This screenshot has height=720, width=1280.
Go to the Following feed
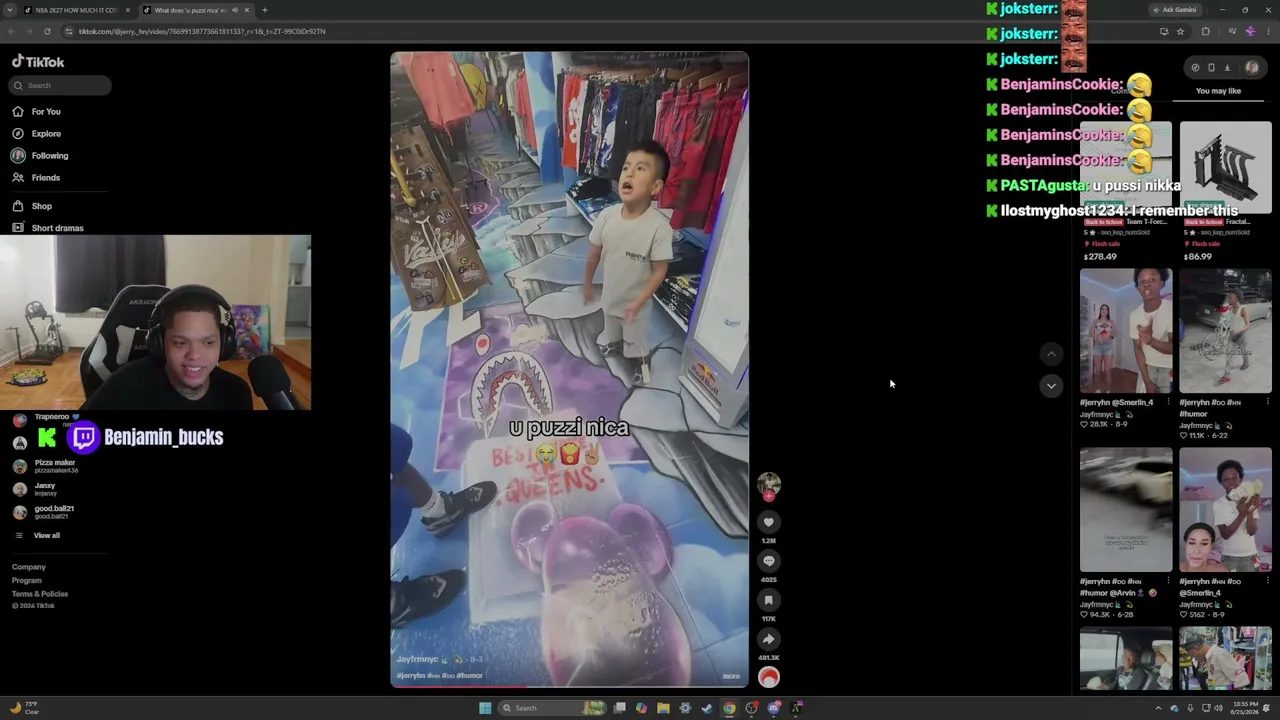coord(50,156)
